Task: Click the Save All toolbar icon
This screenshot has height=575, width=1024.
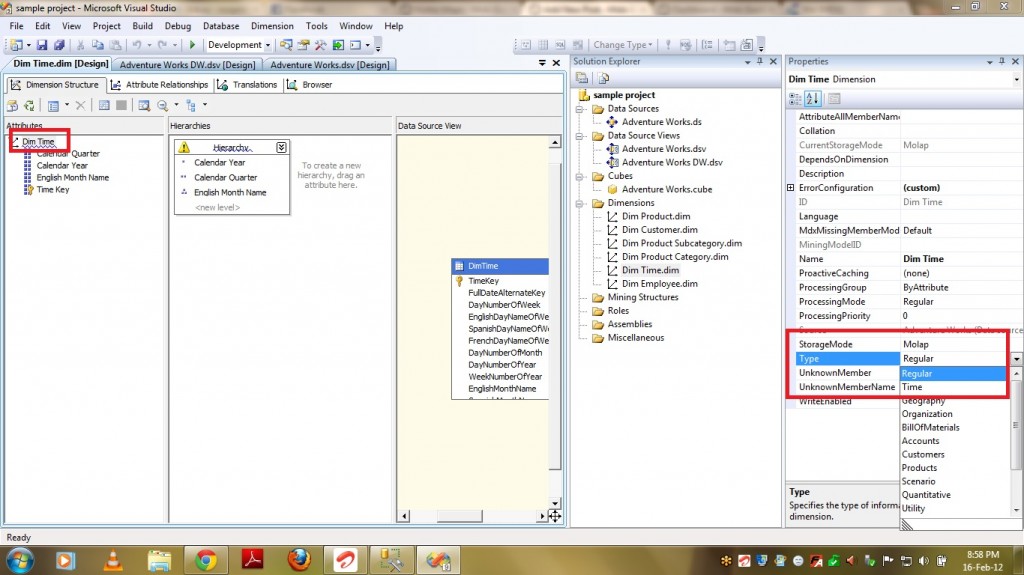Action: pos(60,45)
